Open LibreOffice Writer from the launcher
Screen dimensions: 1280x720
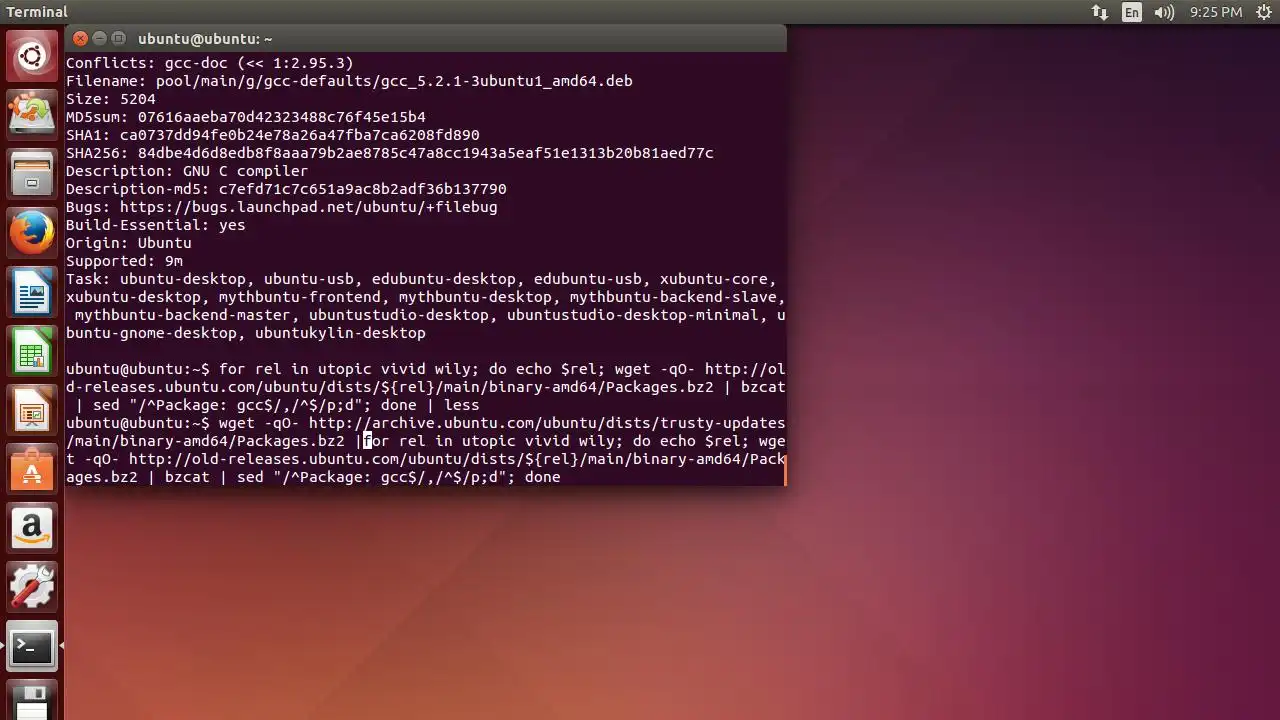coord(32,294)
